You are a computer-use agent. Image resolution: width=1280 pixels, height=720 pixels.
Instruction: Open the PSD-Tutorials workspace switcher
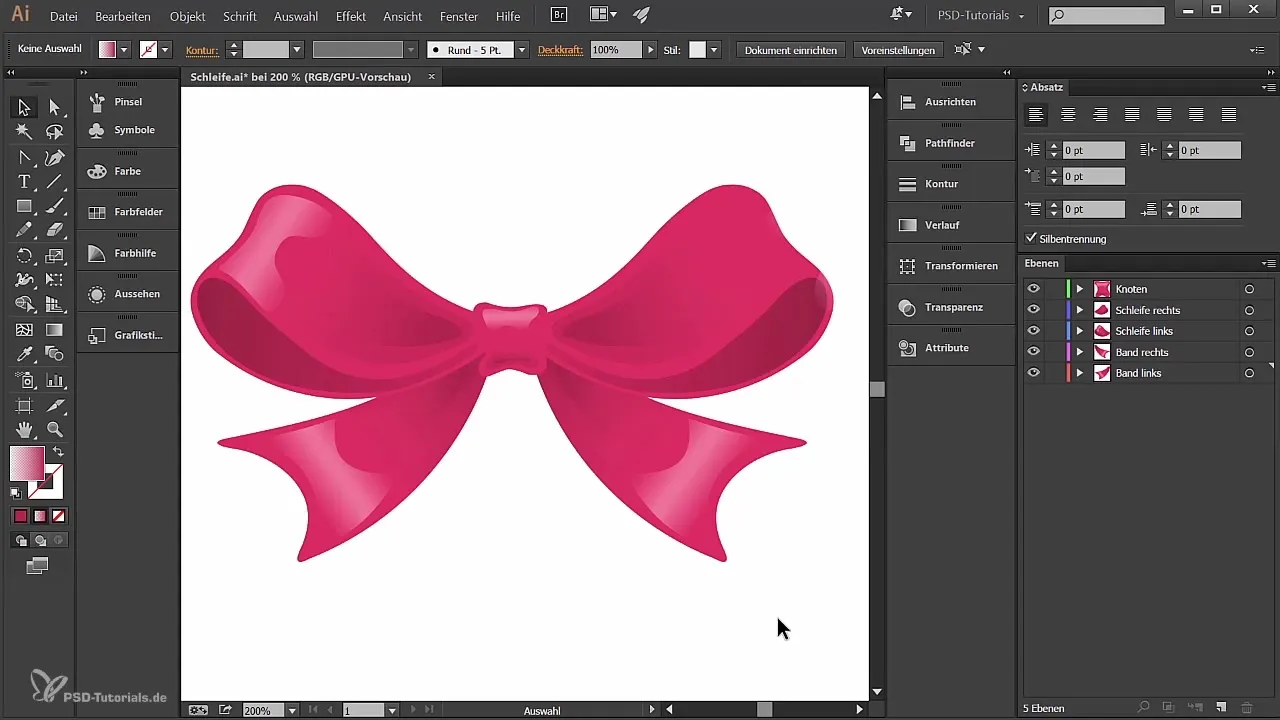click(980, 16)
